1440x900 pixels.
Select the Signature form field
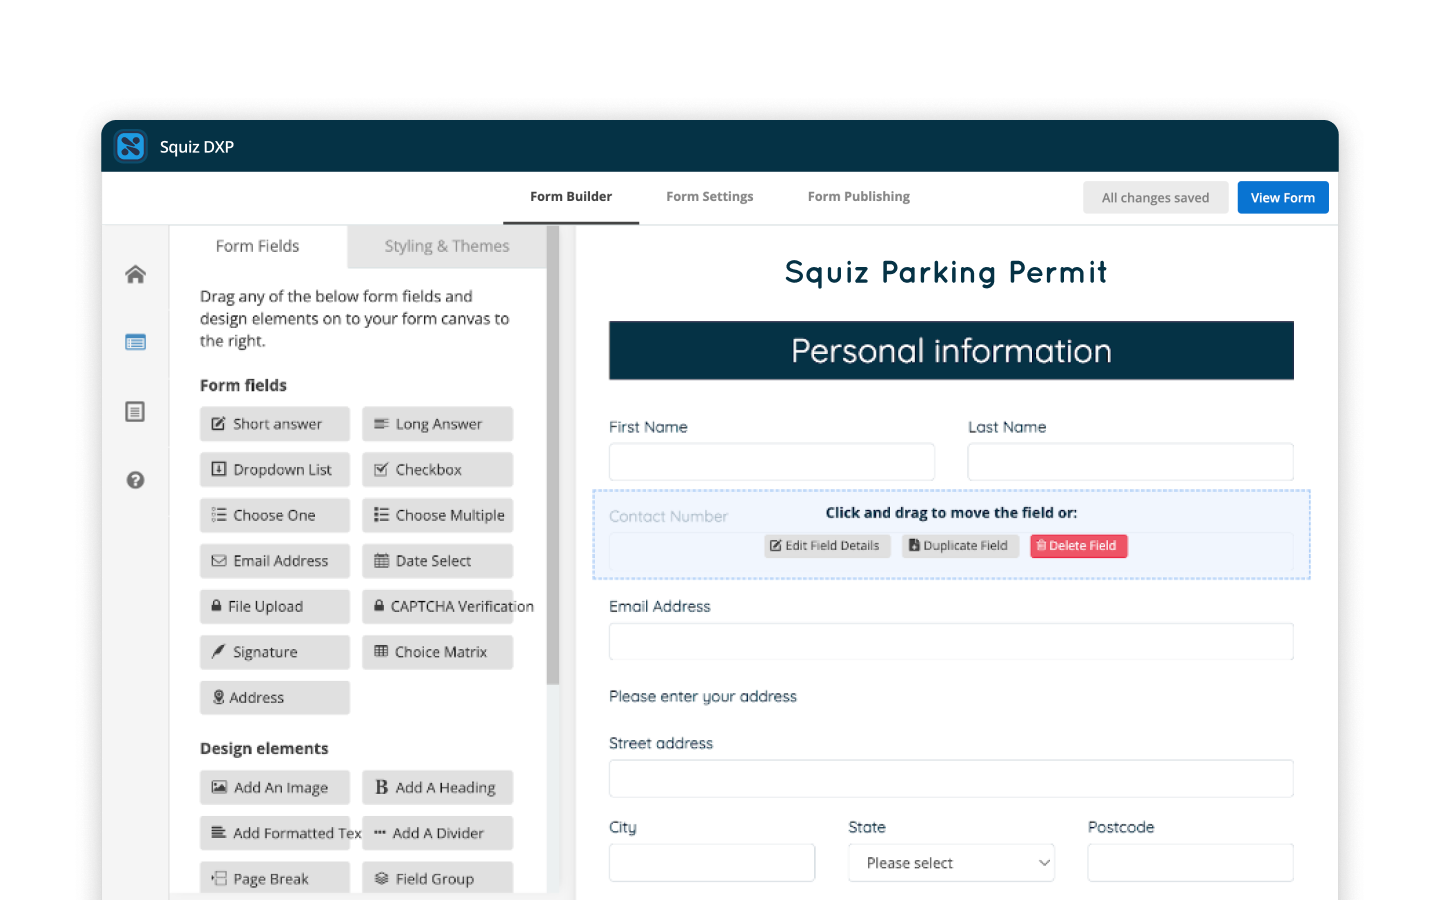tap(275, 652)
